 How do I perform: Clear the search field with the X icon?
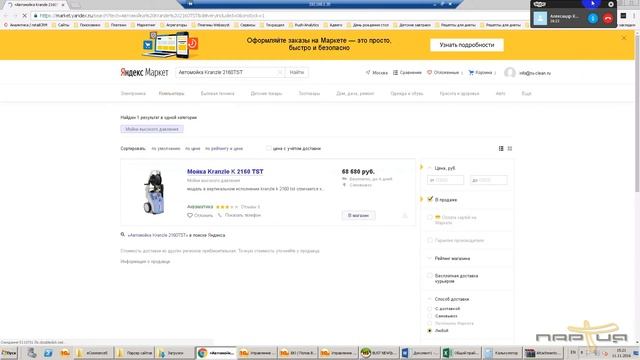coord(280,72)
